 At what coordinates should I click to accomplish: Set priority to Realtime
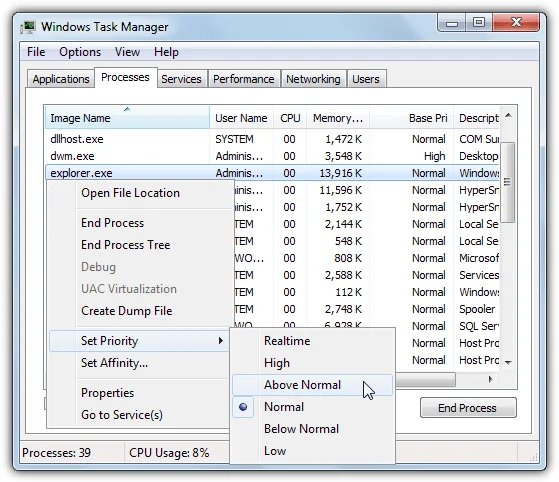312,341
